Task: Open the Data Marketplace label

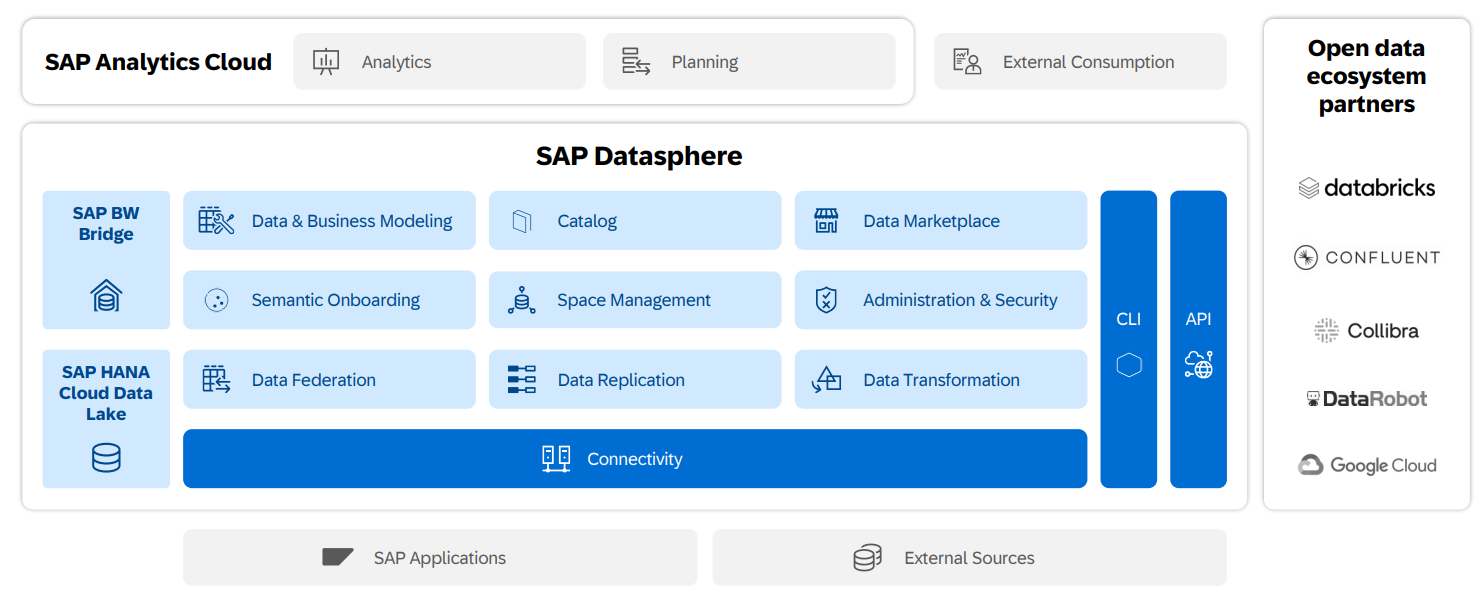Action: (x=932, y=221)
